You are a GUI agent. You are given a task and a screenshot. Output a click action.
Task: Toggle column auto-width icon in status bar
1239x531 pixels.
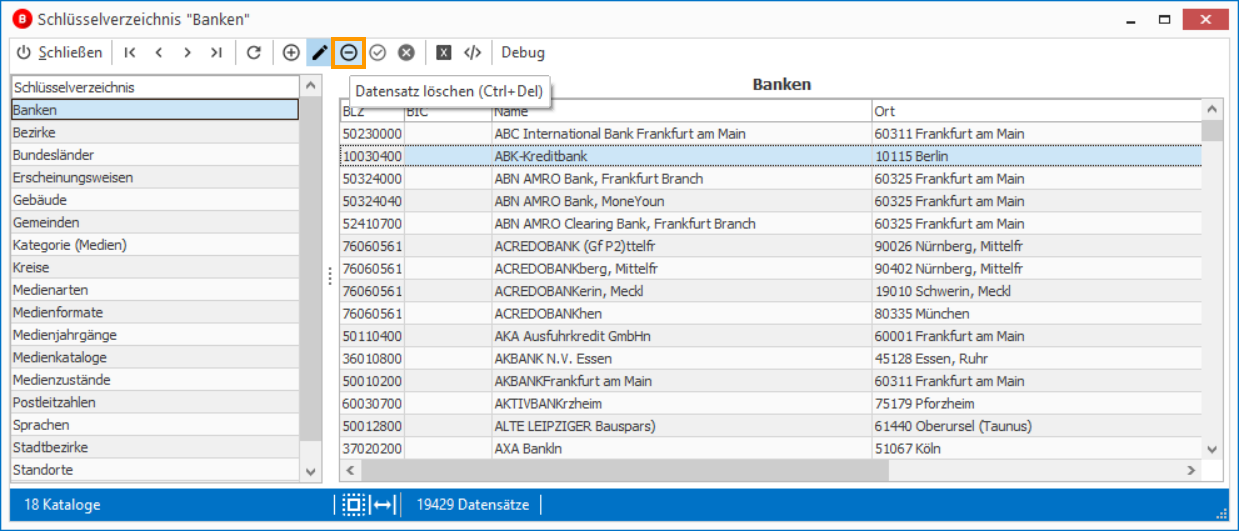pyautogui.click(x=383, y=505)
